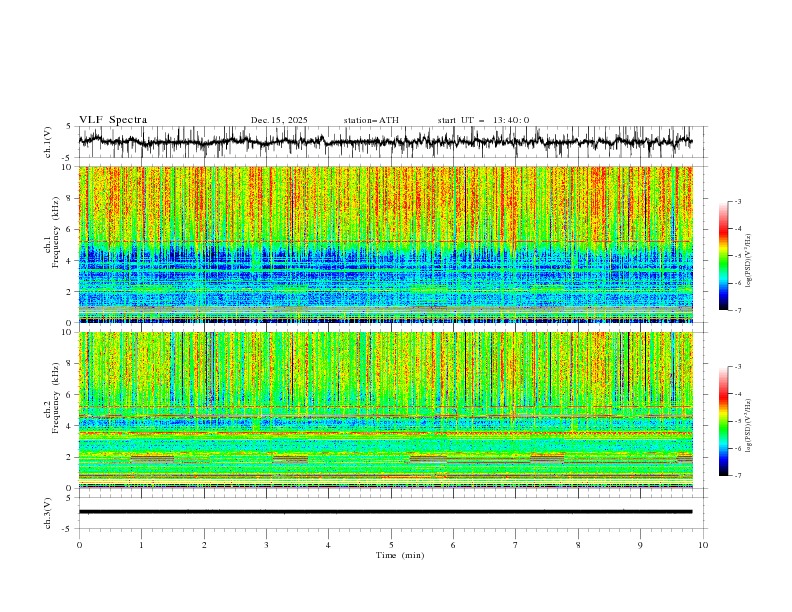Click time axis tick label "7"
Screen dimensions: 792x612
tap(516, 545)
